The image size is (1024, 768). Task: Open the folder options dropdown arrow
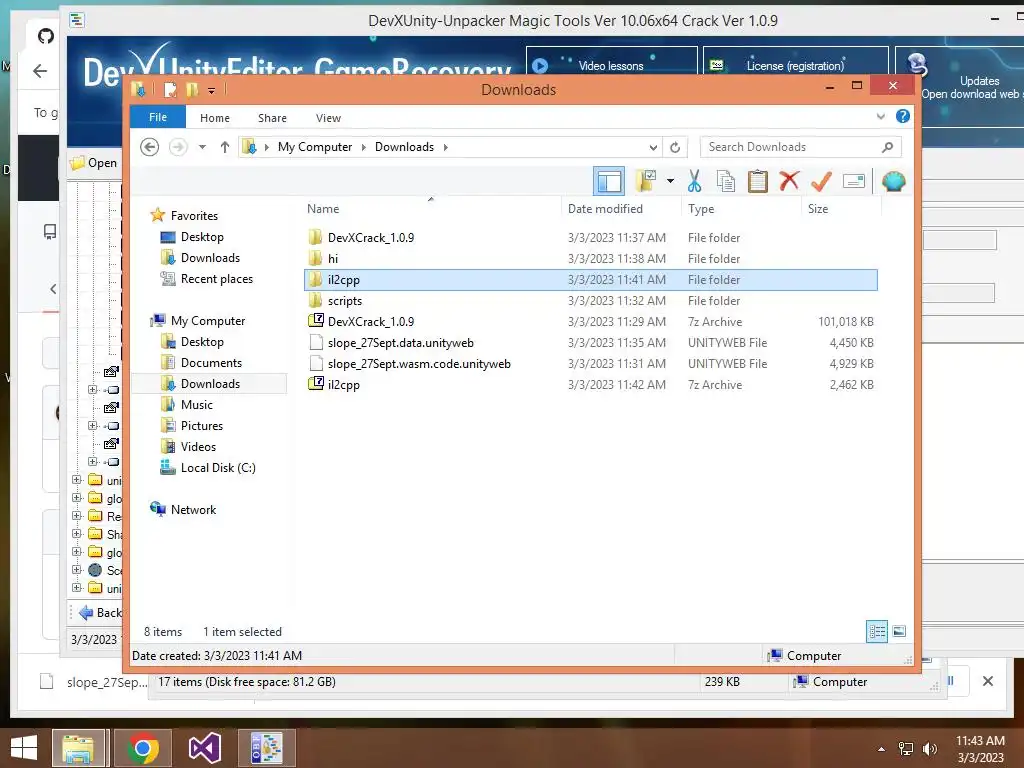coord(670,181)
